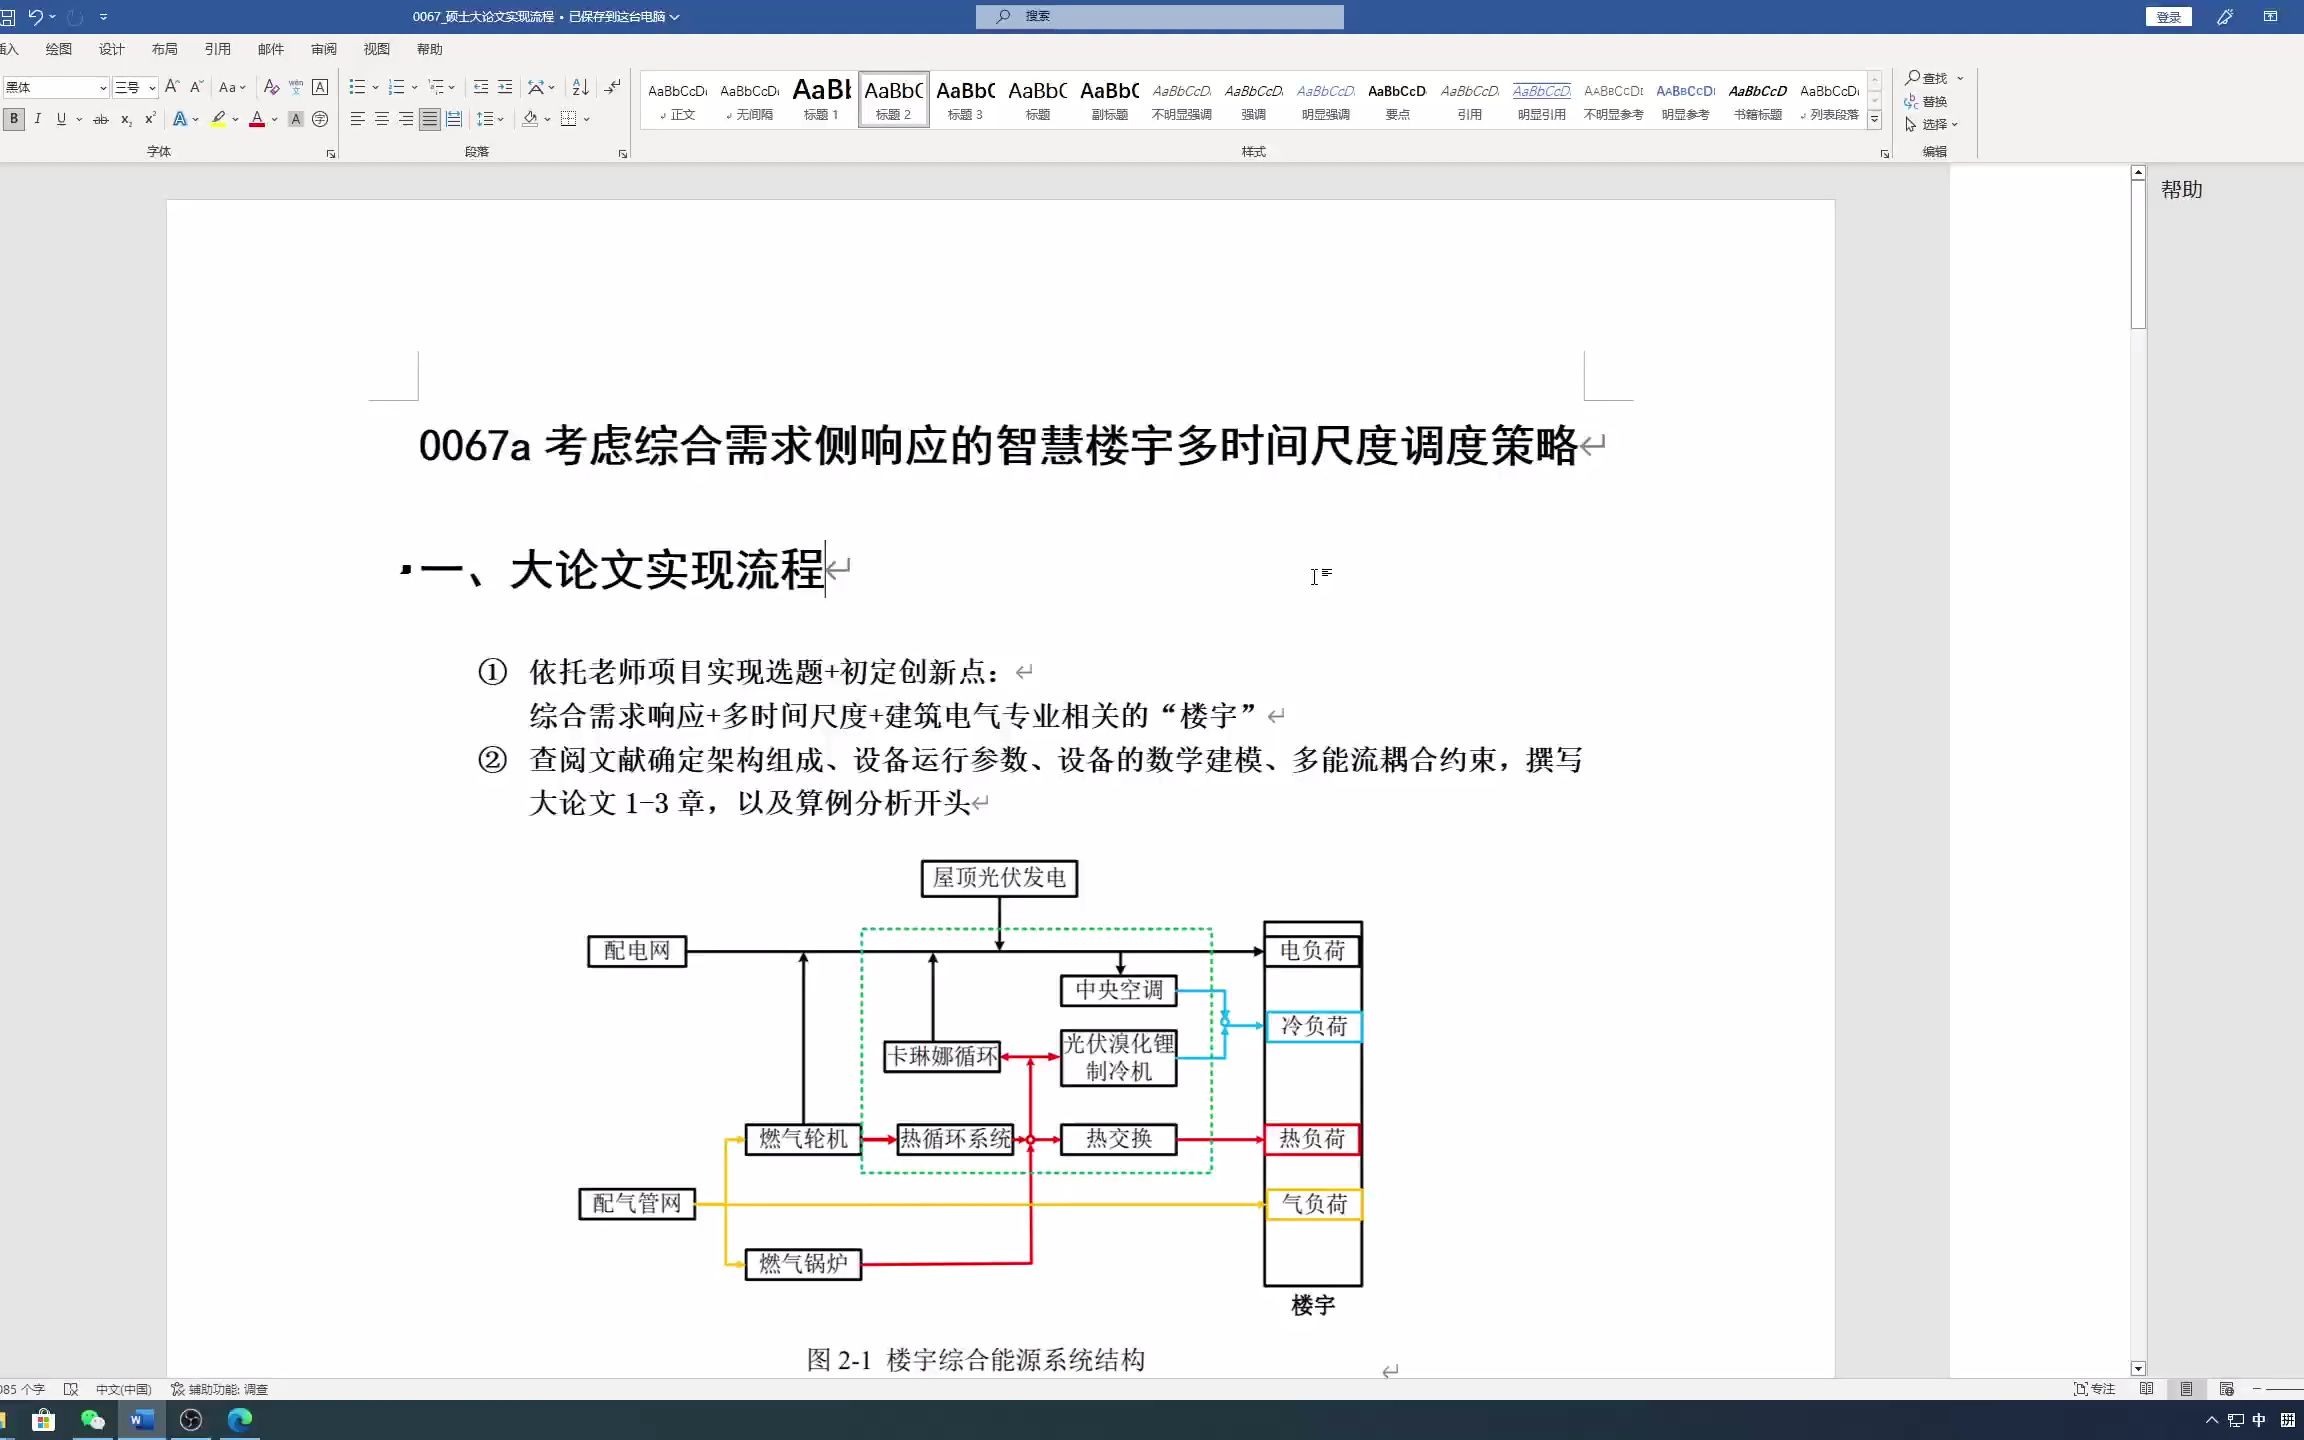Expand bullet list options
This screenshot has height=1440, width=2304.
click(375, 88)
